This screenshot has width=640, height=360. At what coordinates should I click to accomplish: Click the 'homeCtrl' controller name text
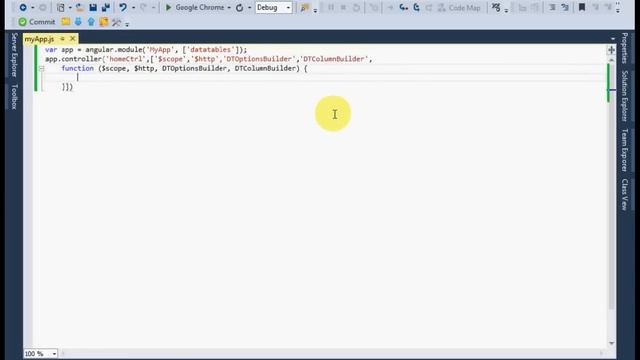126,59
